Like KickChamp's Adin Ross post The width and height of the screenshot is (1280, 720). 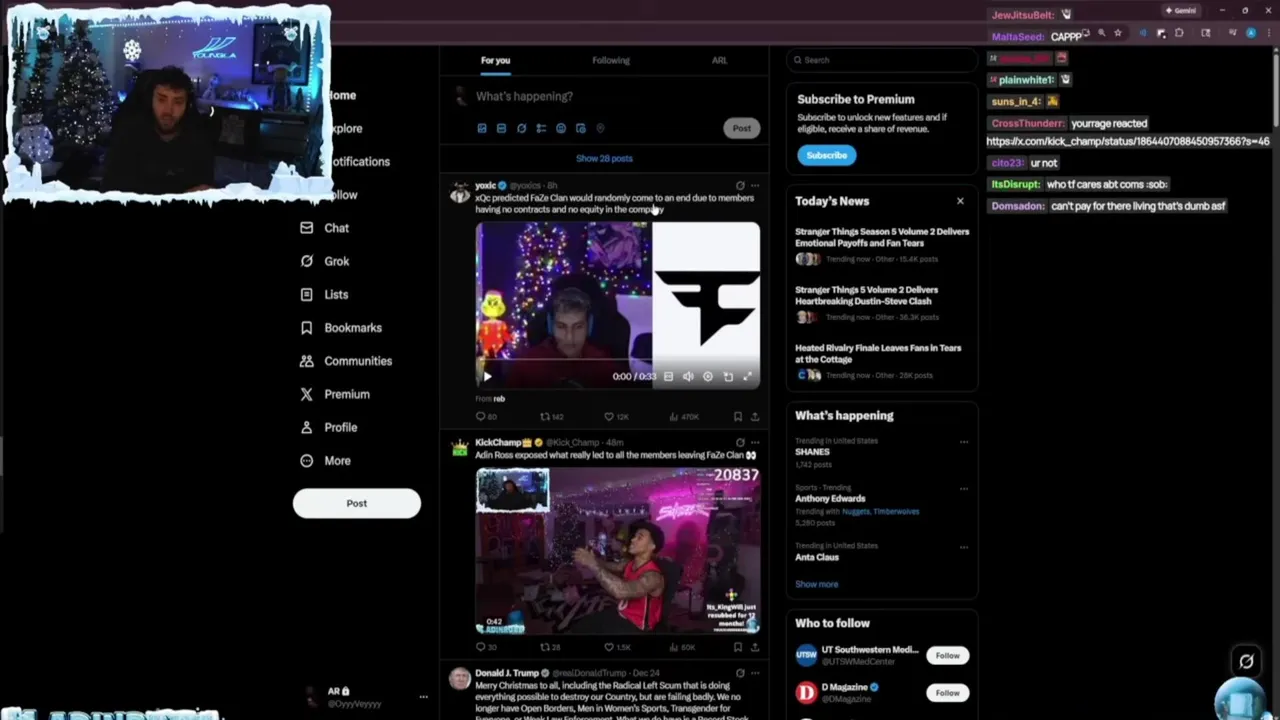pos(616,647)
